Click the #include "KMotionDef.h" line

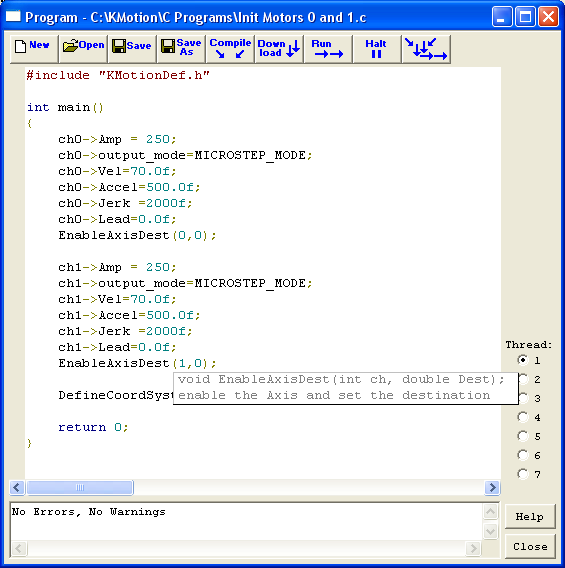(x=118, y=75)
